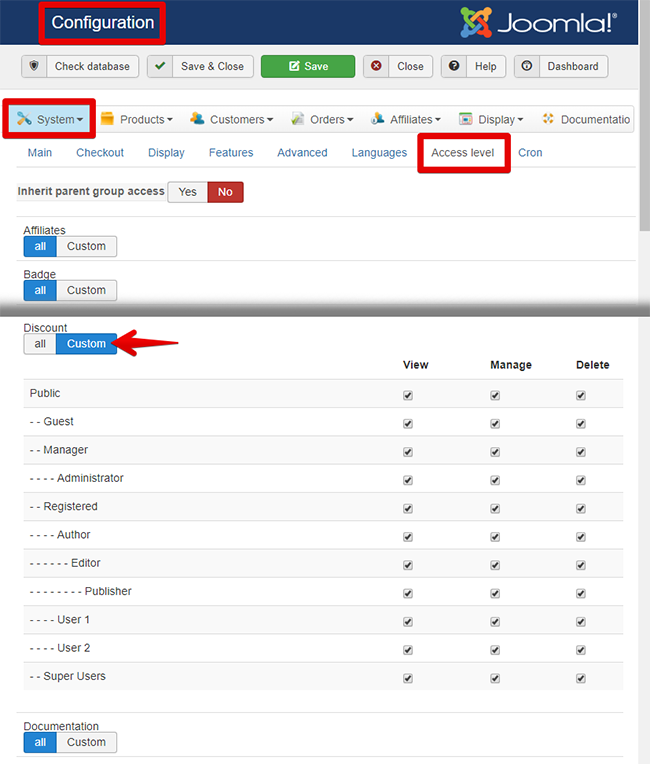Click the Customers people icon
Image resolution: width=650 pixels, height=764 pixels.
point(197,118)
